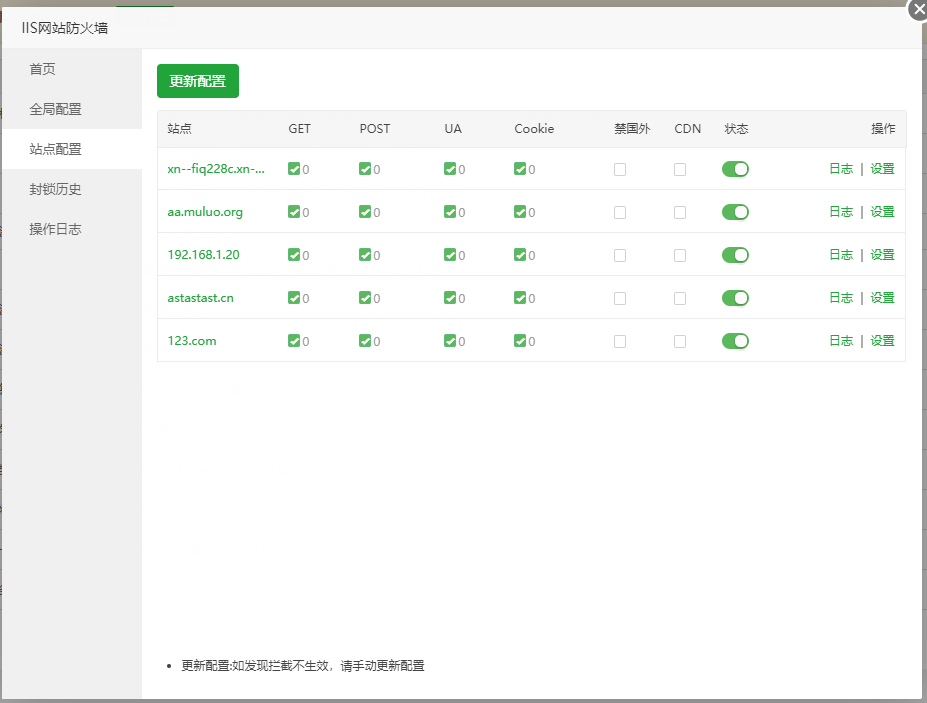Screen dimensions: 927x703
Task: Enable 禁国外 for xn--fiq228c.xn-... site
Action: point(620,170)
